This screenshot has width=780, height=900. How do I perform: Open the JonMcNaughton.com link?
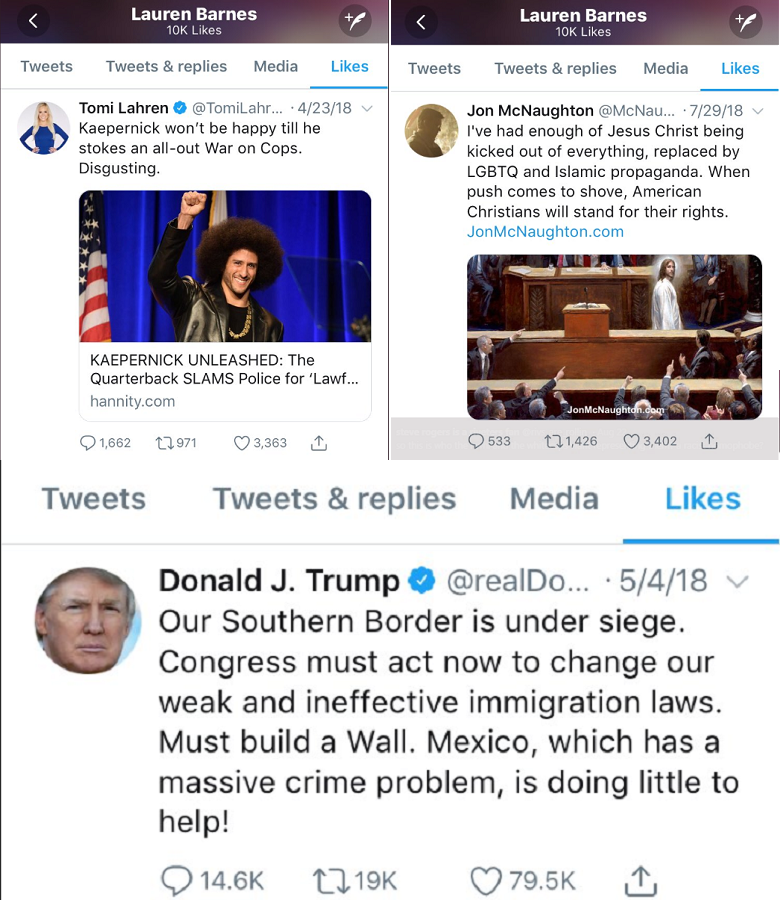(x=545, y=232)
